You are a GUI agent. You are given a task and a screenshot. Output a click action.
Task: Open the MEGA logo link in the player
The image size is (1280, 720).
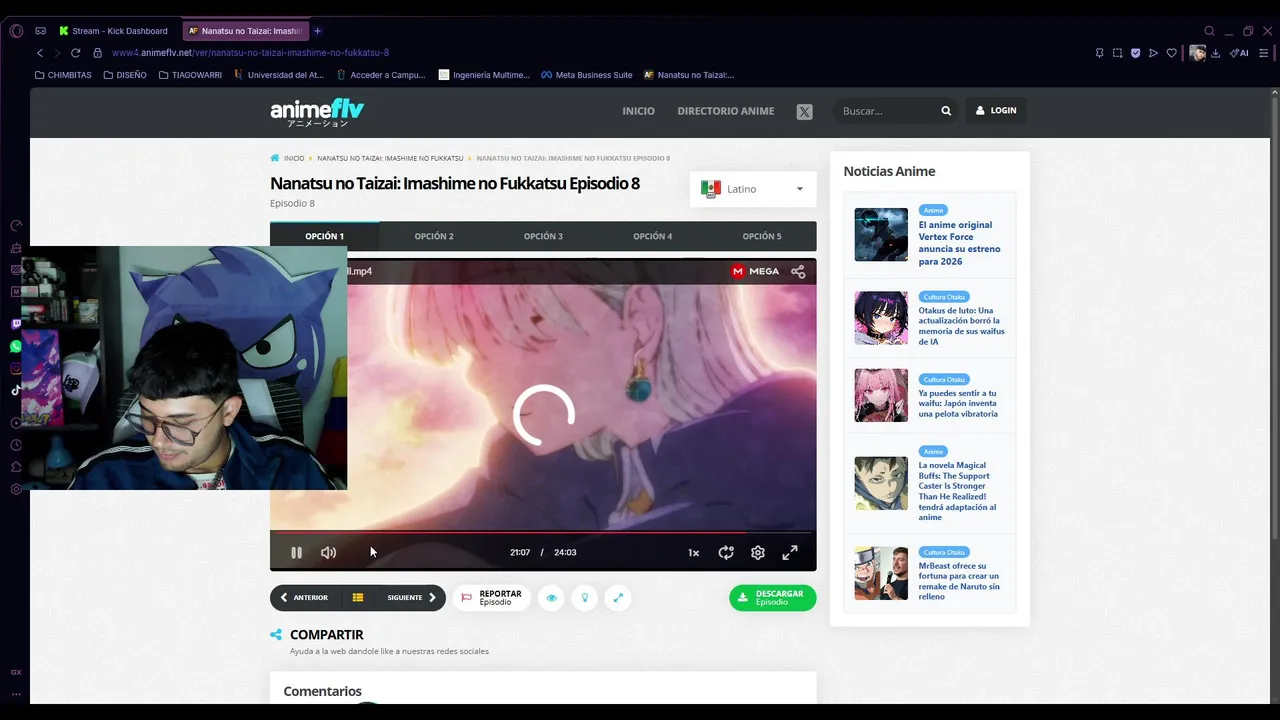(755, 271)
